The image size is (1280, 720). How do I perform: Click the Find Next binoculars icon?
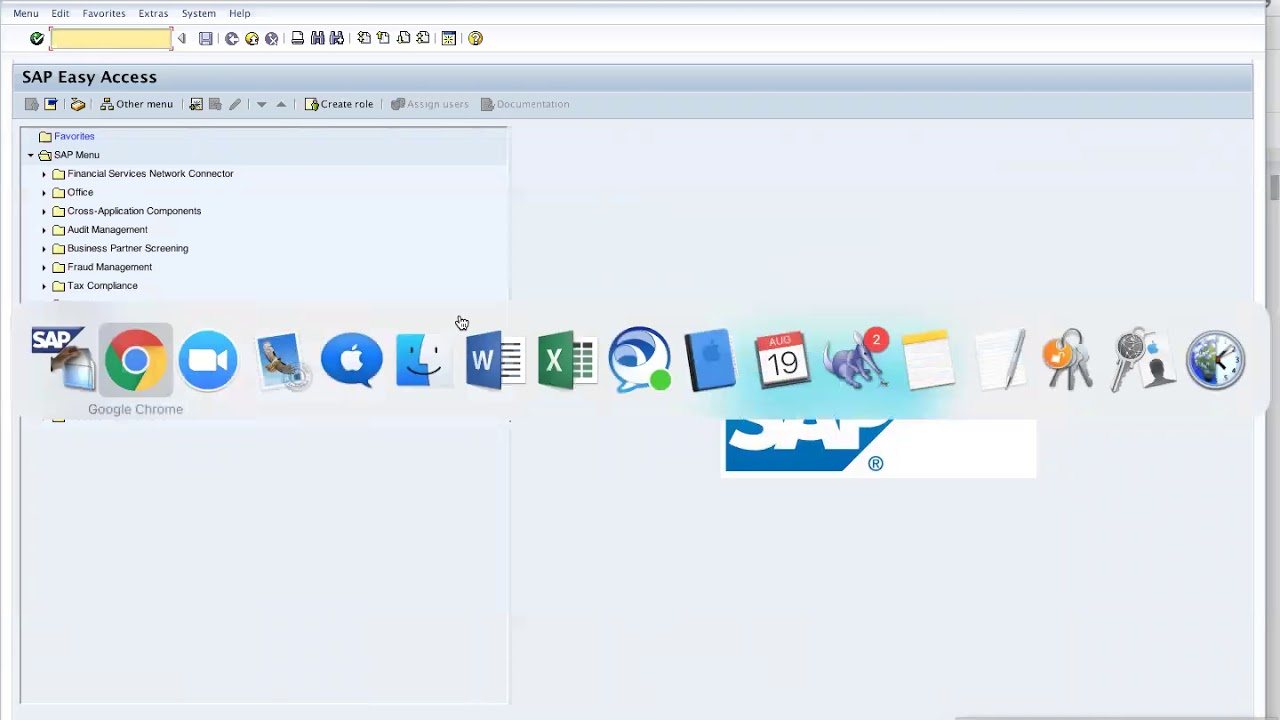pos(336,38)
